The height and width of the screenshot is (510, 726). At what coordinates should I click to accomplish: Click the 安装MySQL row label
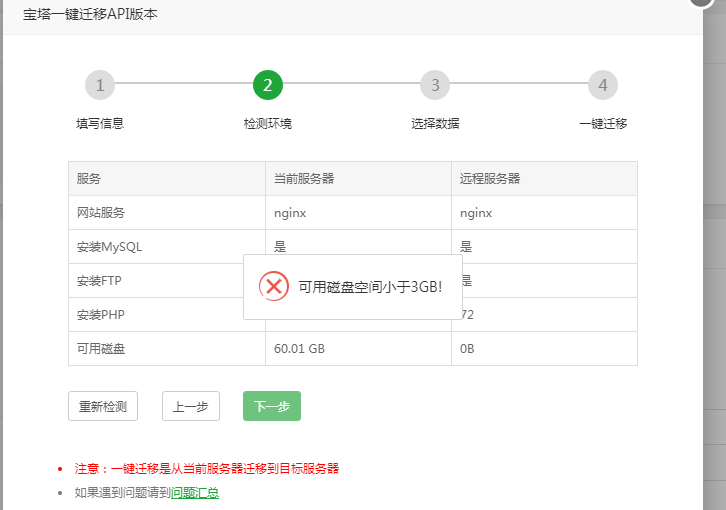109,247
